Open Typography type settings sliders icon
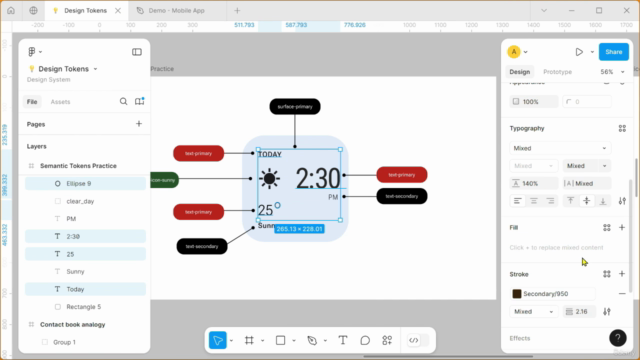Screen dimensions: 640x360 622,201
